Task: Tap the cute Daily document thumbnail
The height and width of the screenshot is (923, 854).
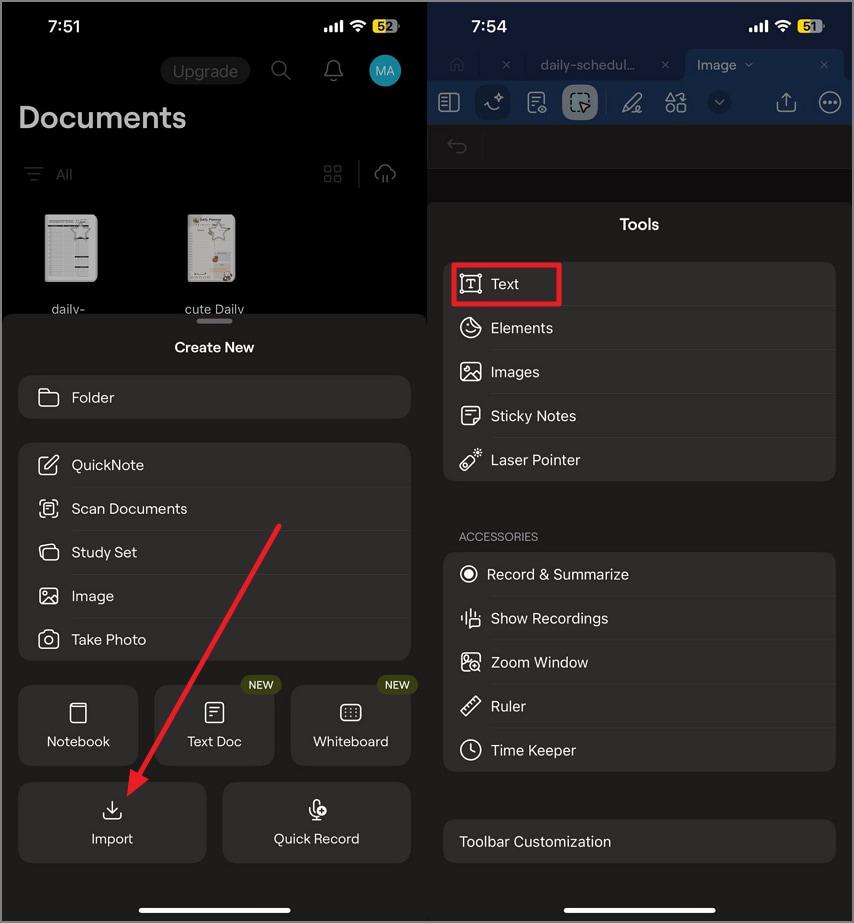Action: pyautogui.click(x=213, y=247)
